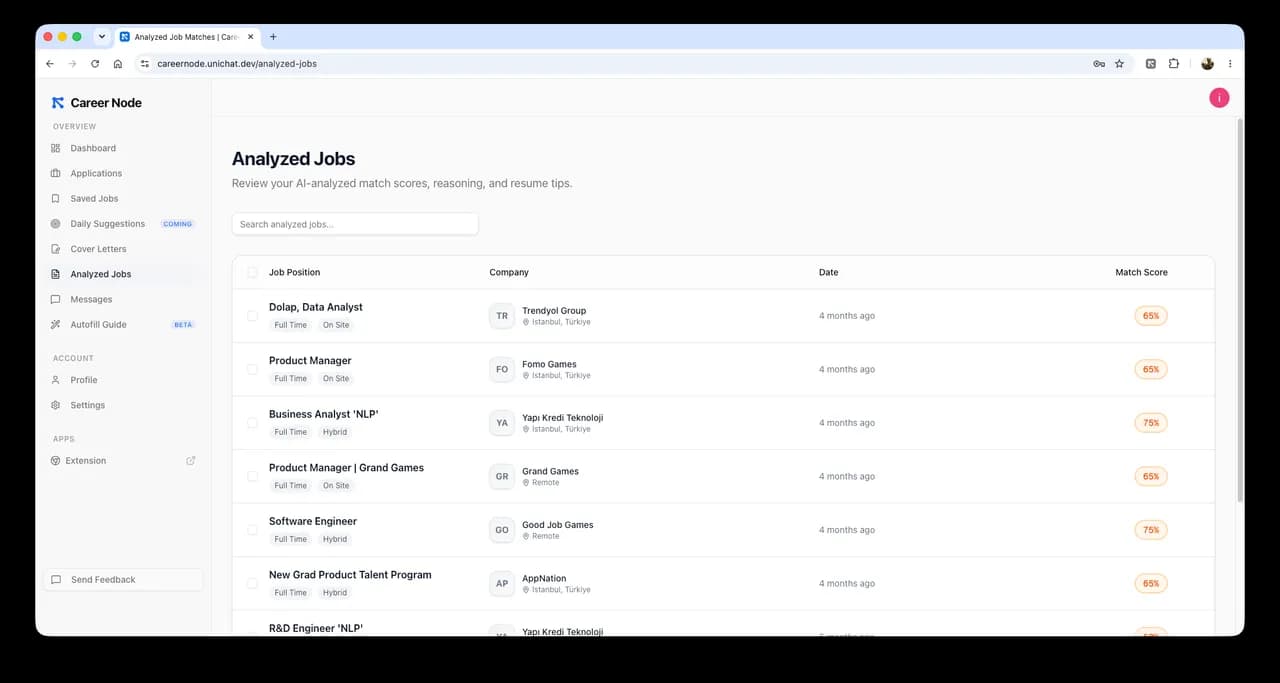Click site info icon in address bar
This screenshot has height=683, width=1280.
(x=145, y=63)
